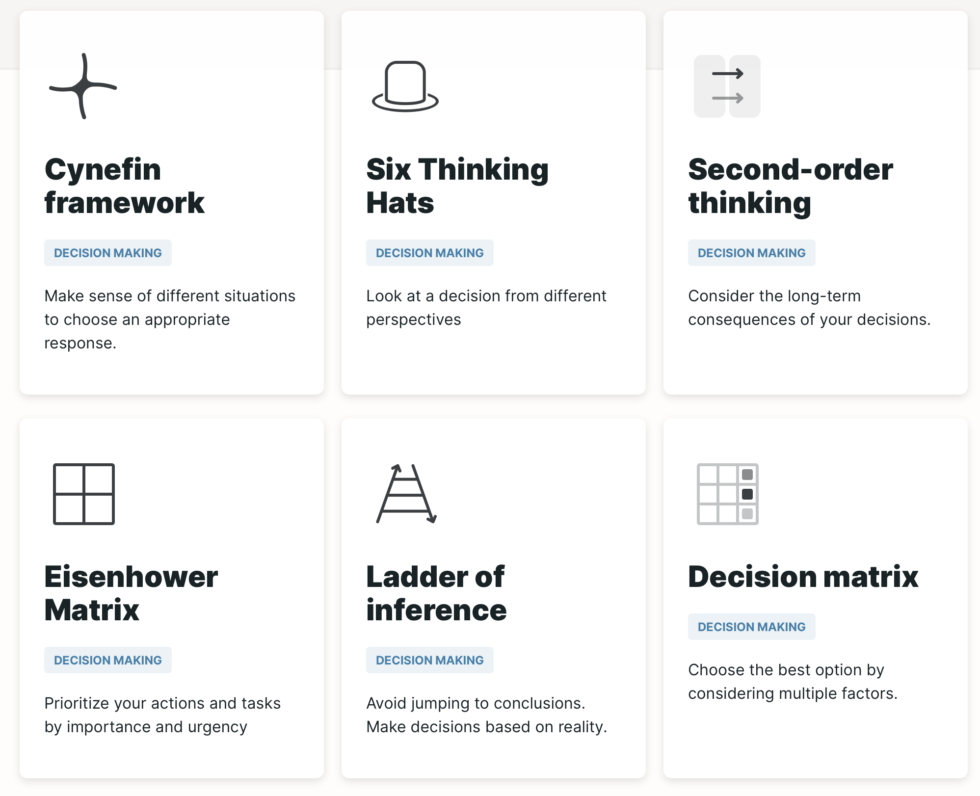Open the Six Thinking Hats title

pos(457,186)
